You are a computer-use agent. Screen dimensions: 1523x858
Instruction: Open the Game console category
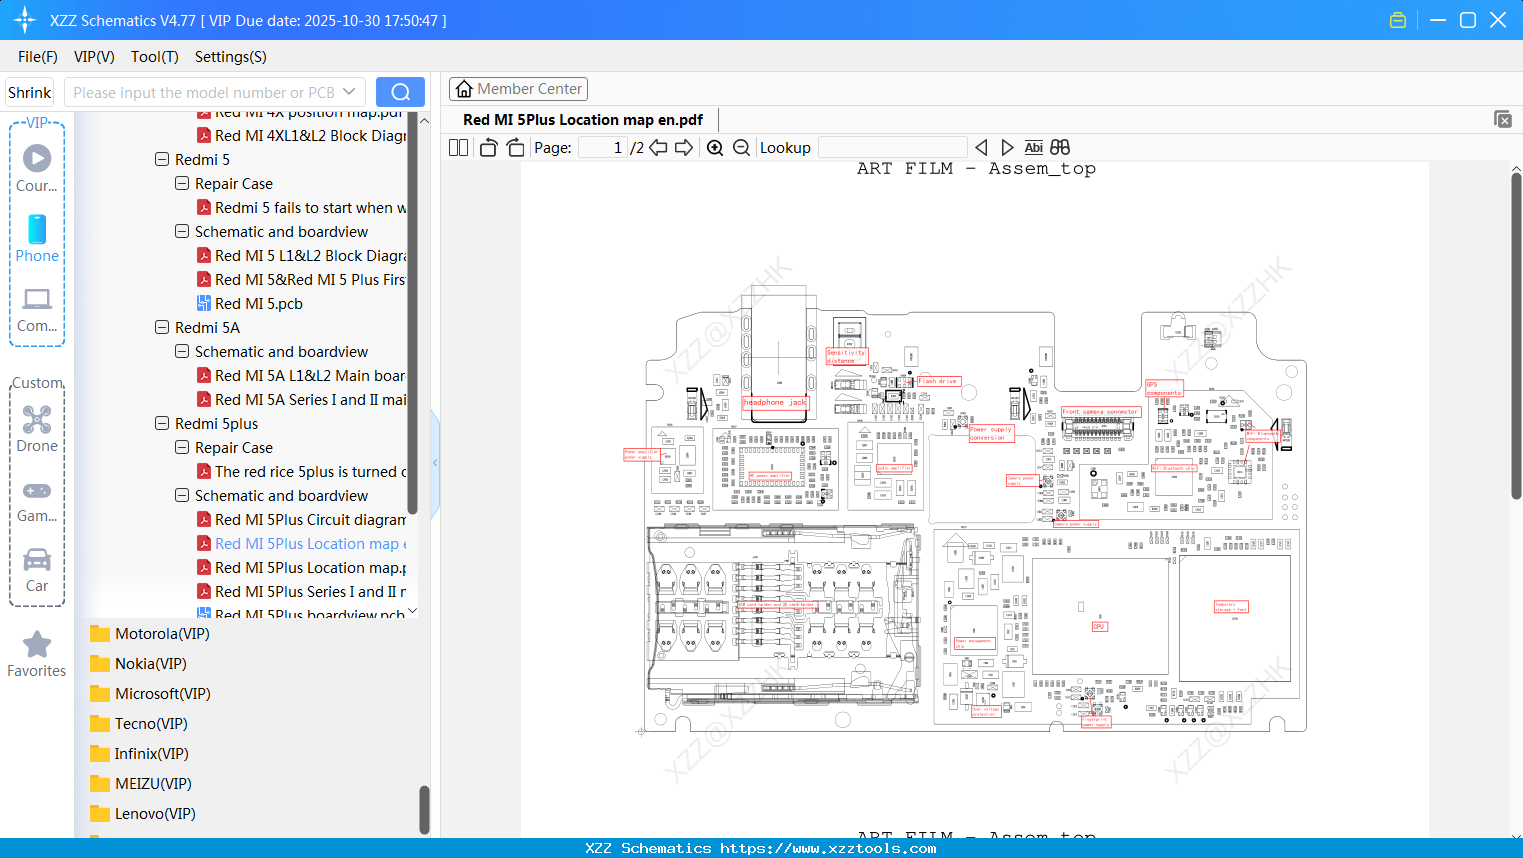[37, 500]
